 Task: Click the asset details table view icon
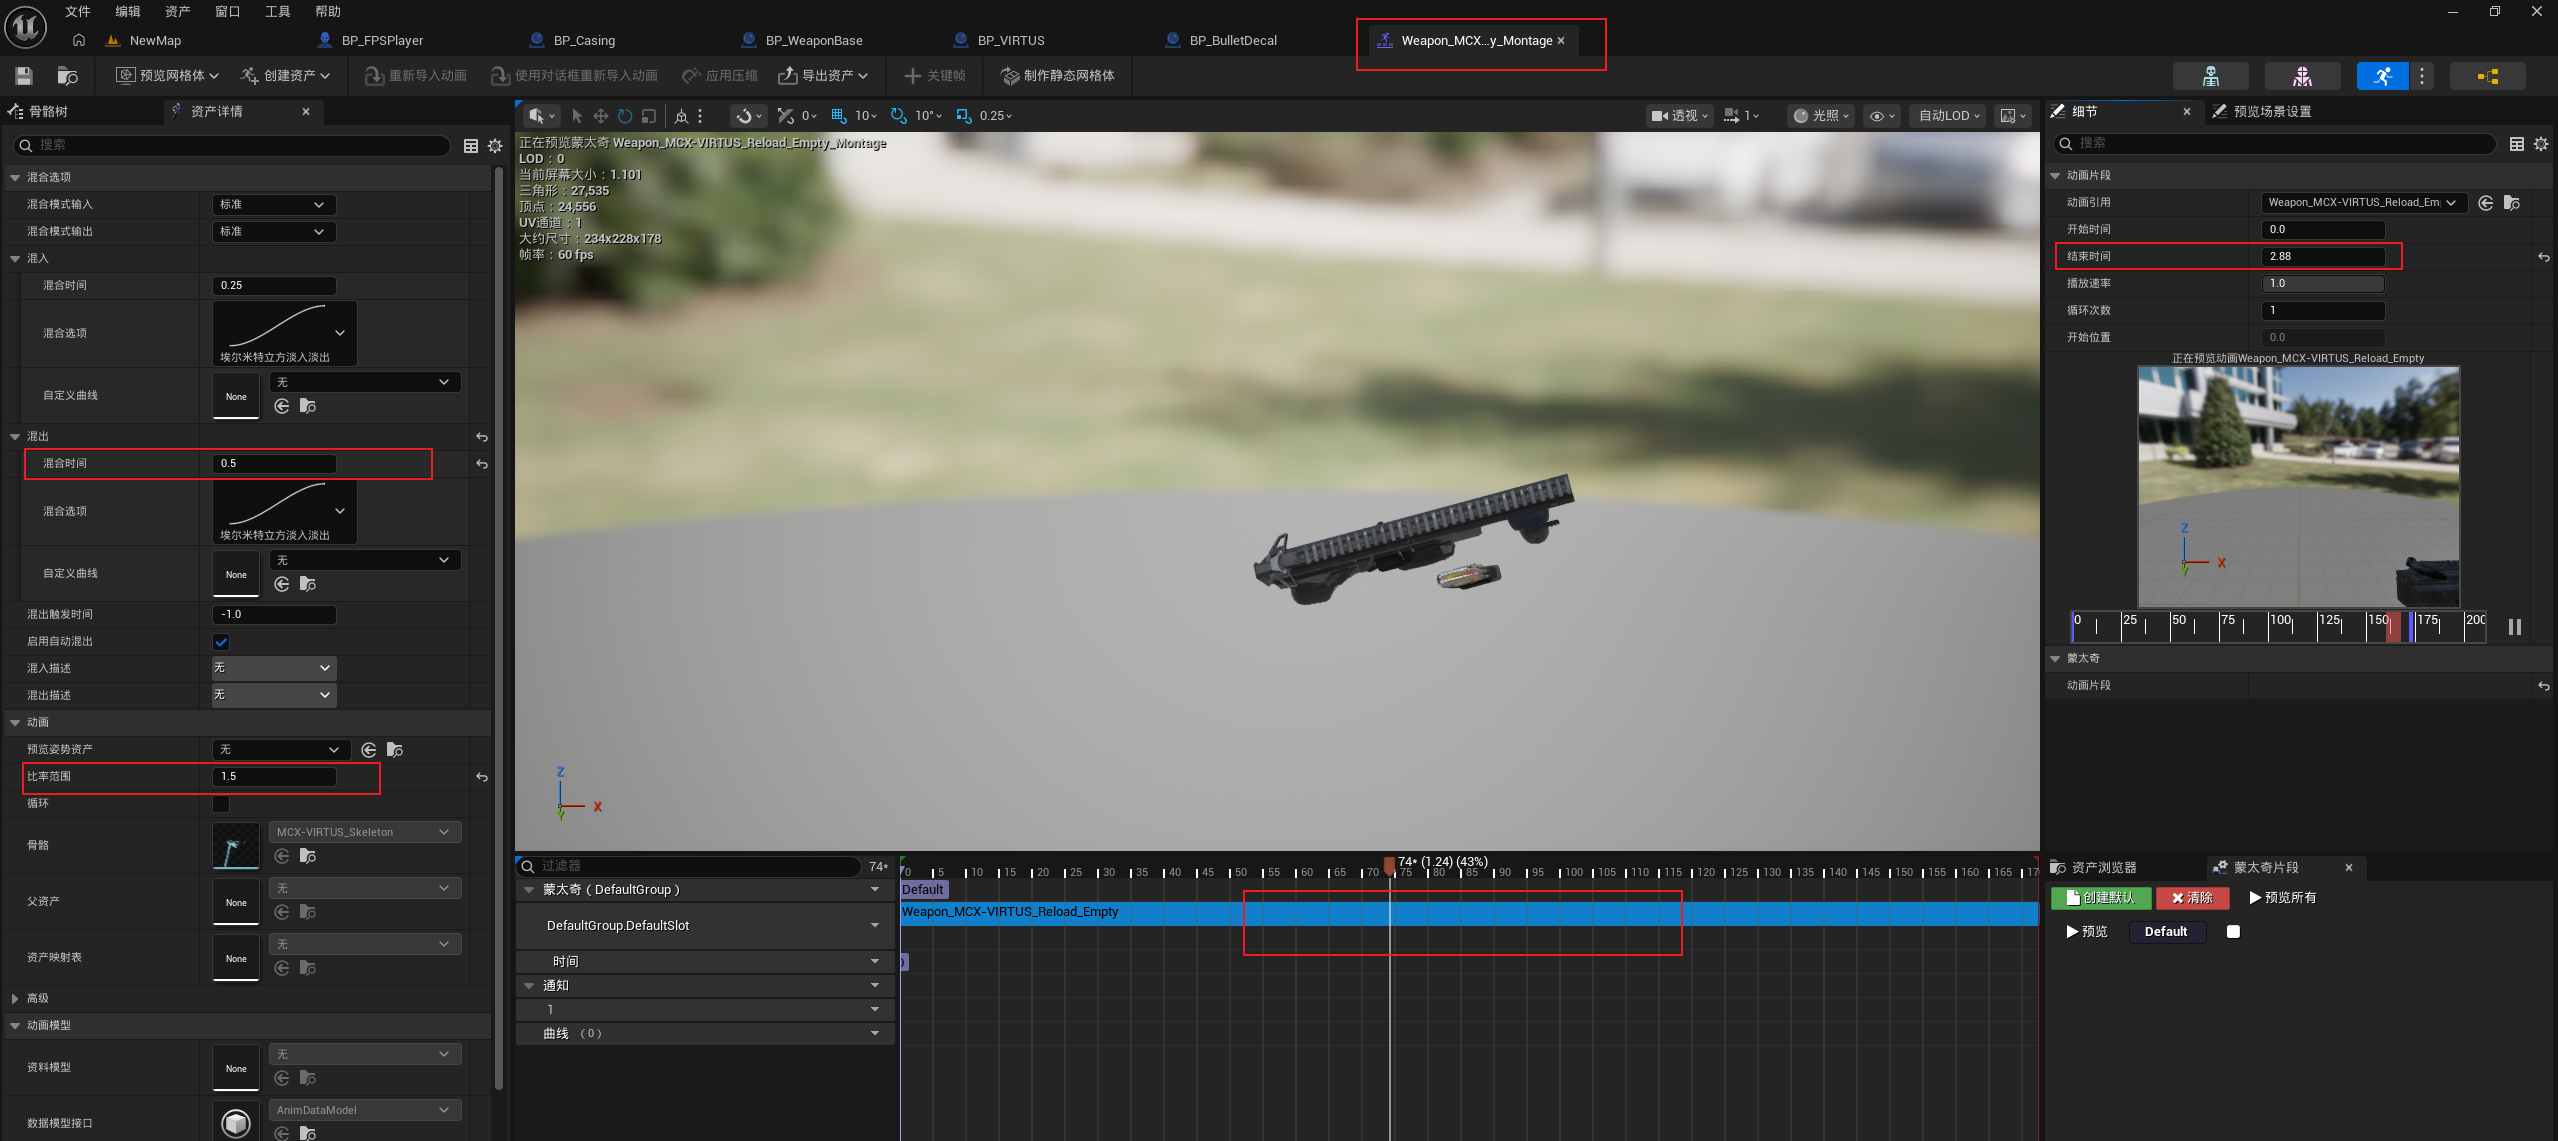(471, 146)
